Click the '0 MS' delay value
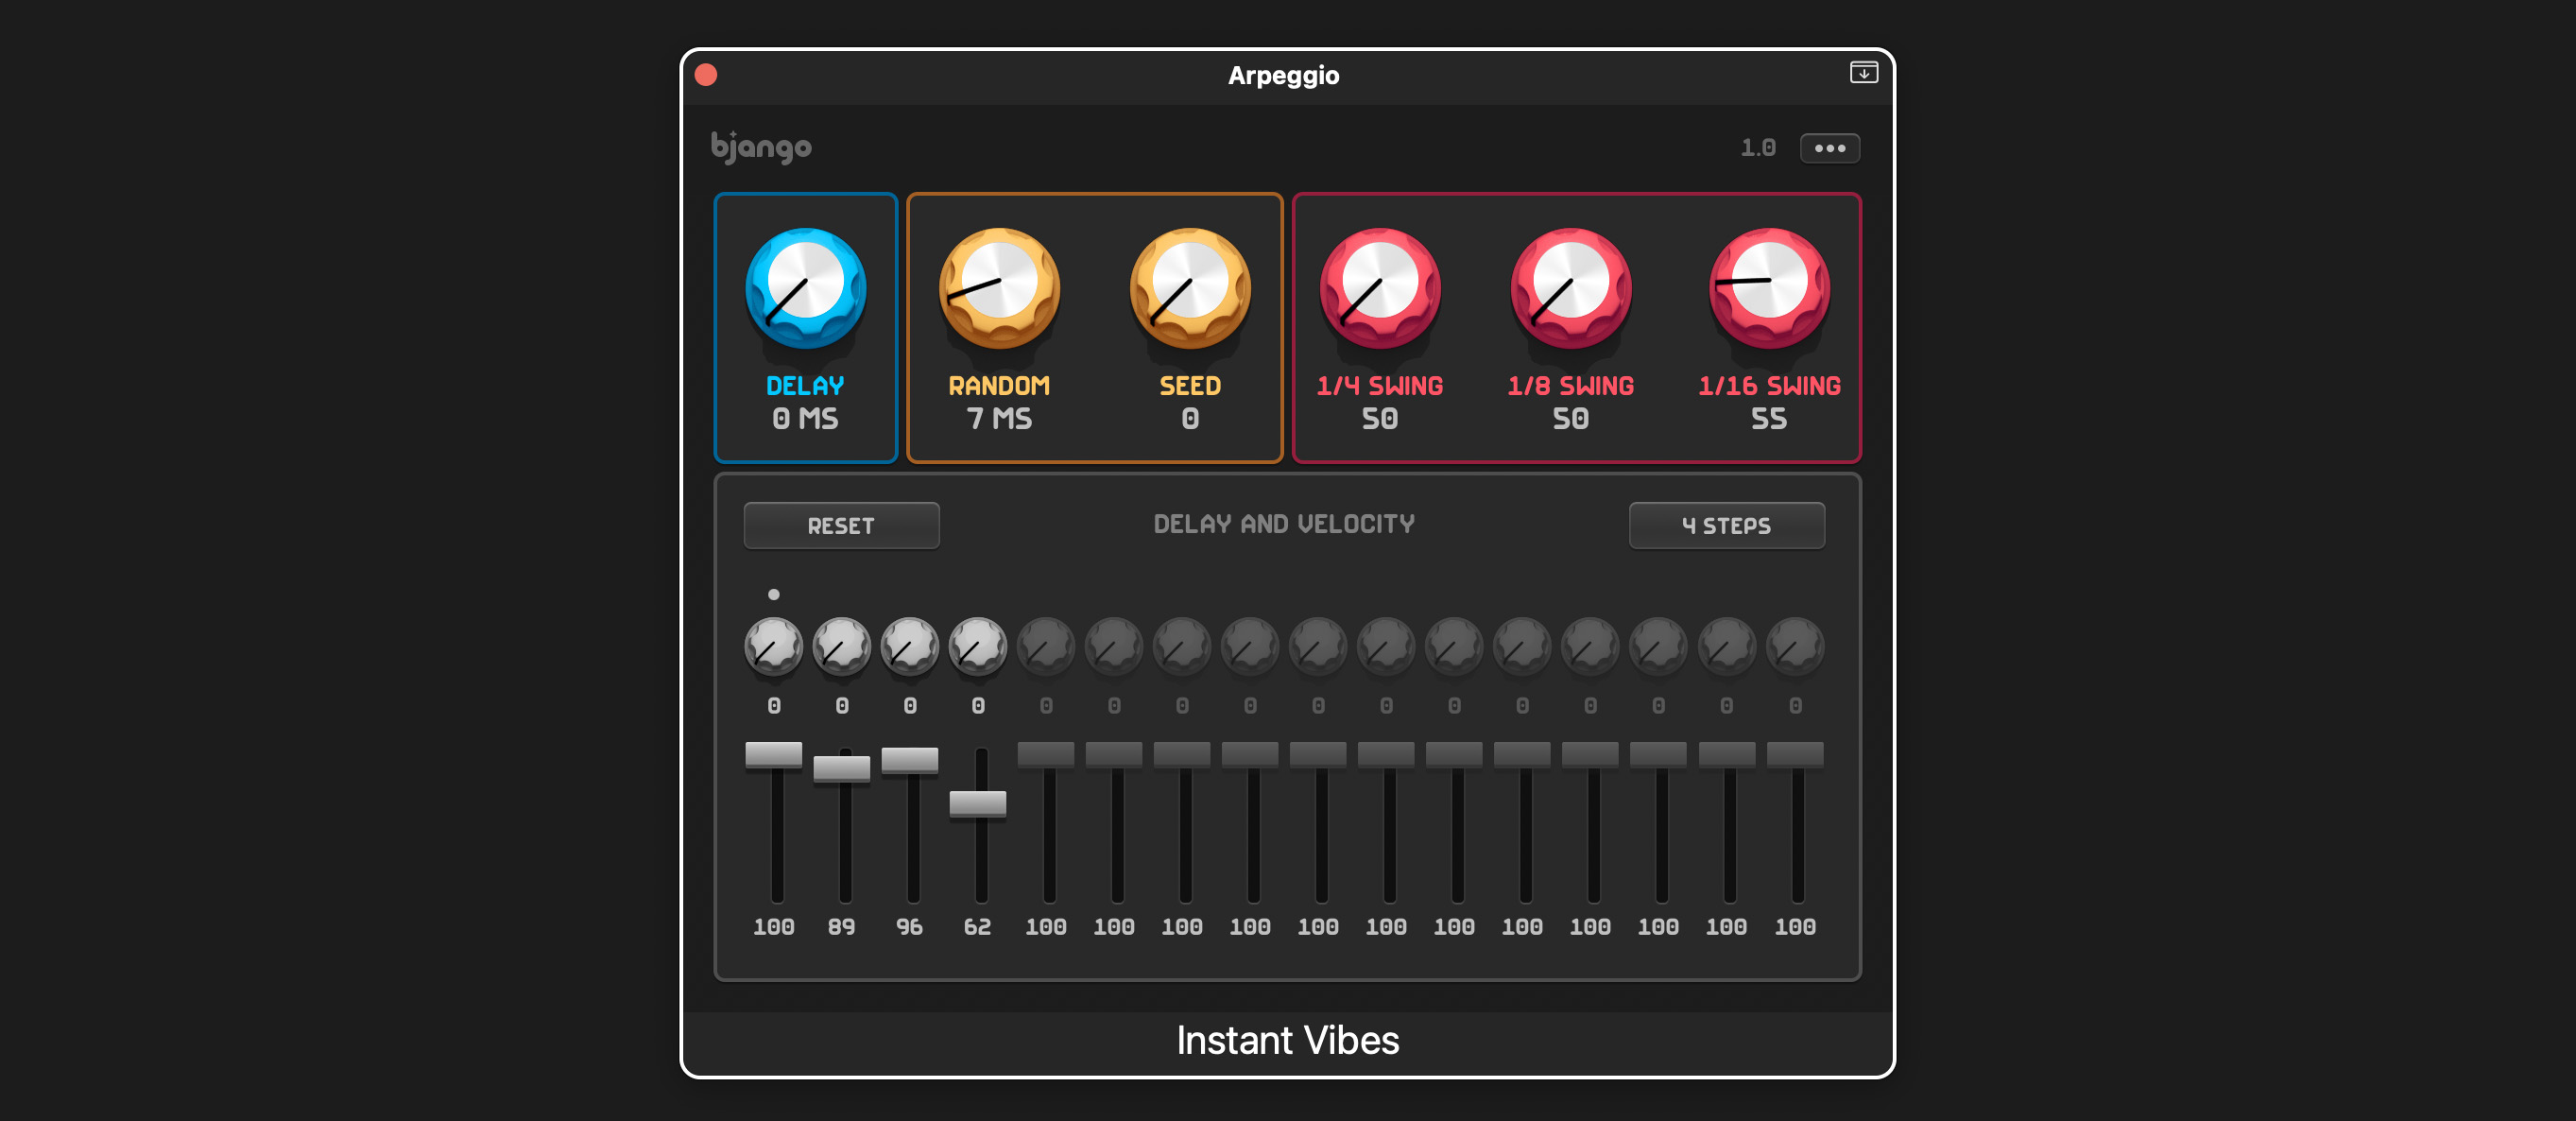 point(805,419)
